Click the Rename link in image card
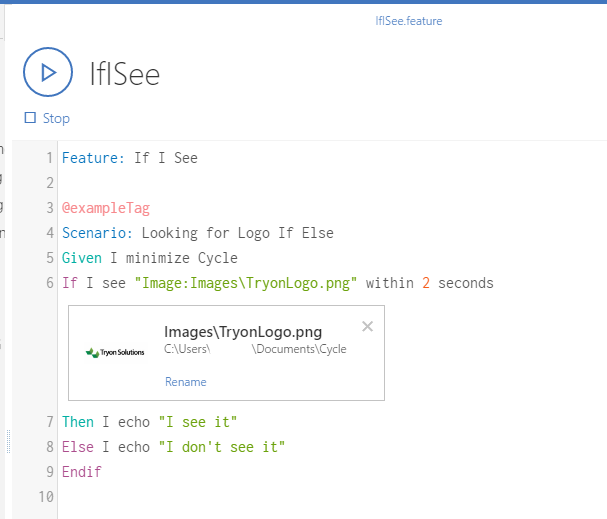 coord(186,381)
